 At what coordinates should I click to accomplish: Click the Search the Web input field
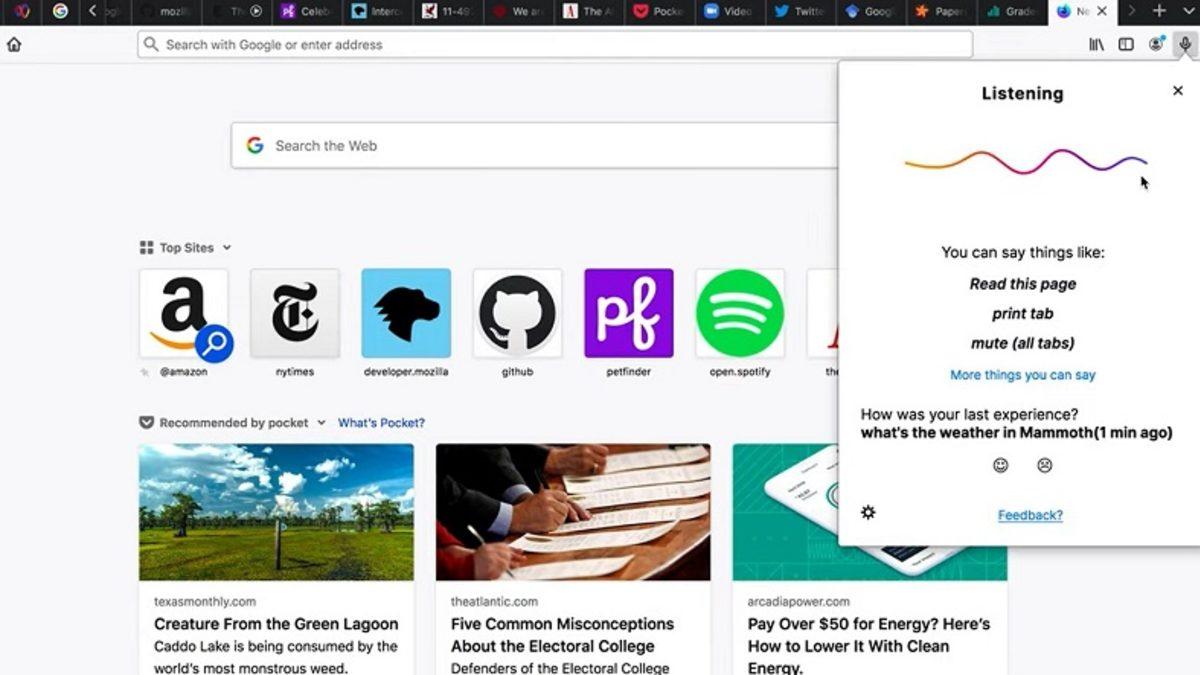[500, 146]
